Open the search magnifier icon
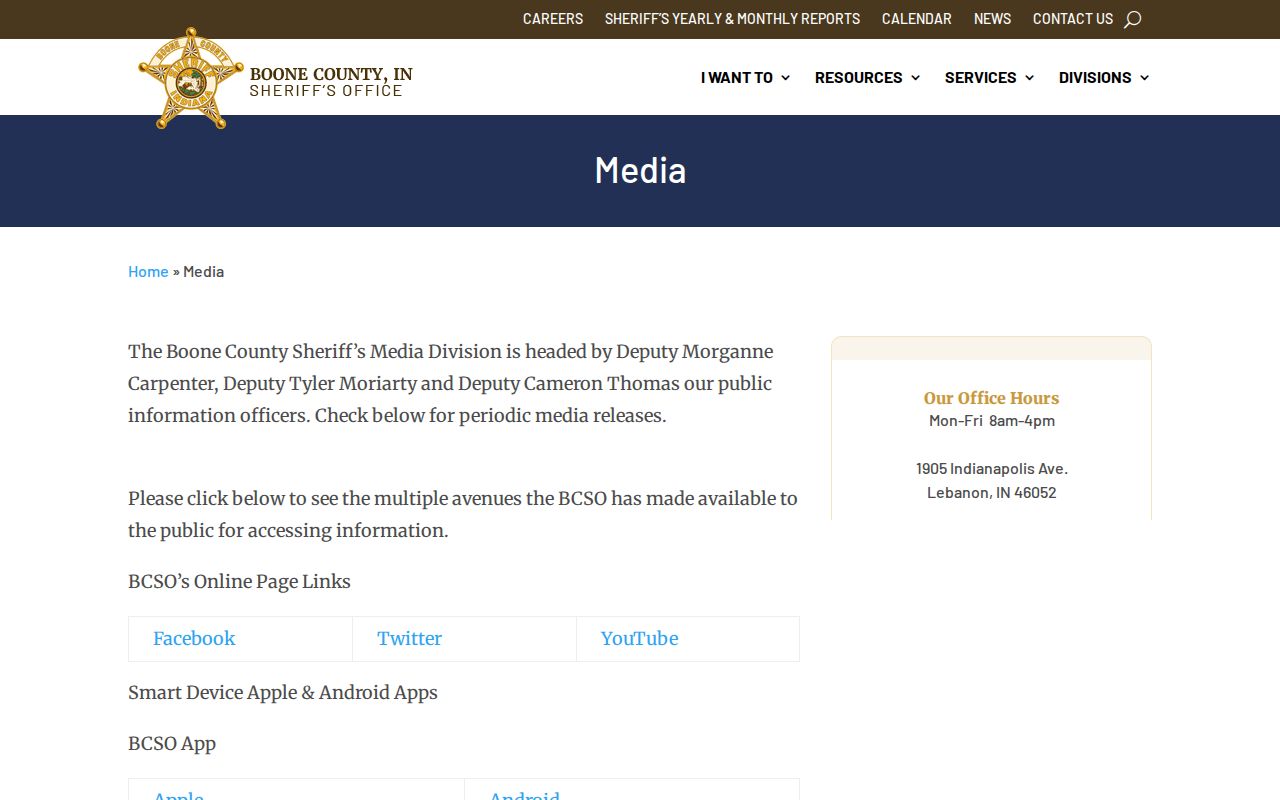The height and width of the screenshot is (800, 1280). click(1132, 19)
